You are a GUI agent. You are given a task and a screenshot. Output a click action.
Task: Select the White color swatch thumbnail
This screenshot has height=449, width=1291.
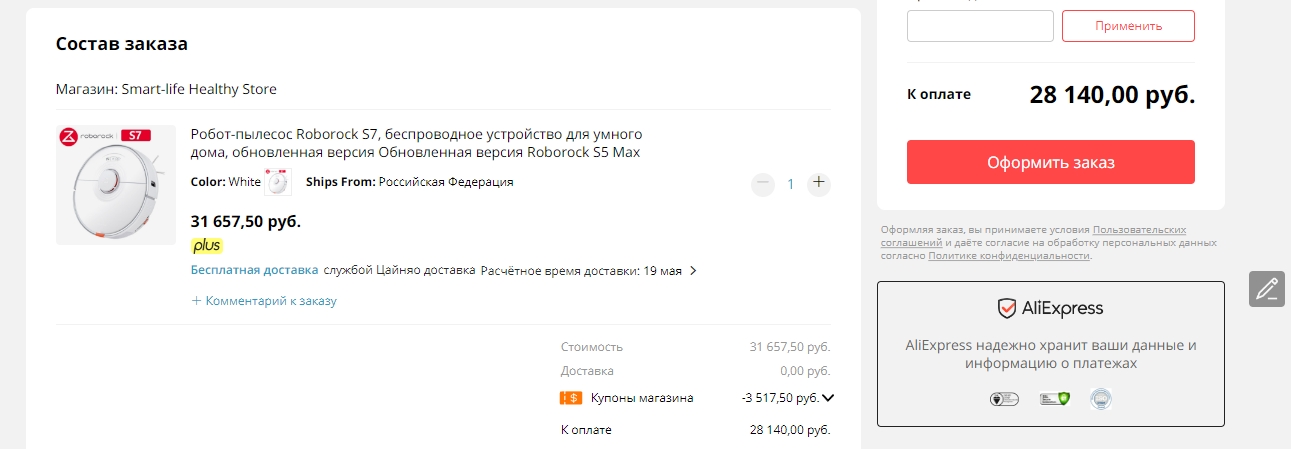click(278, 182)
